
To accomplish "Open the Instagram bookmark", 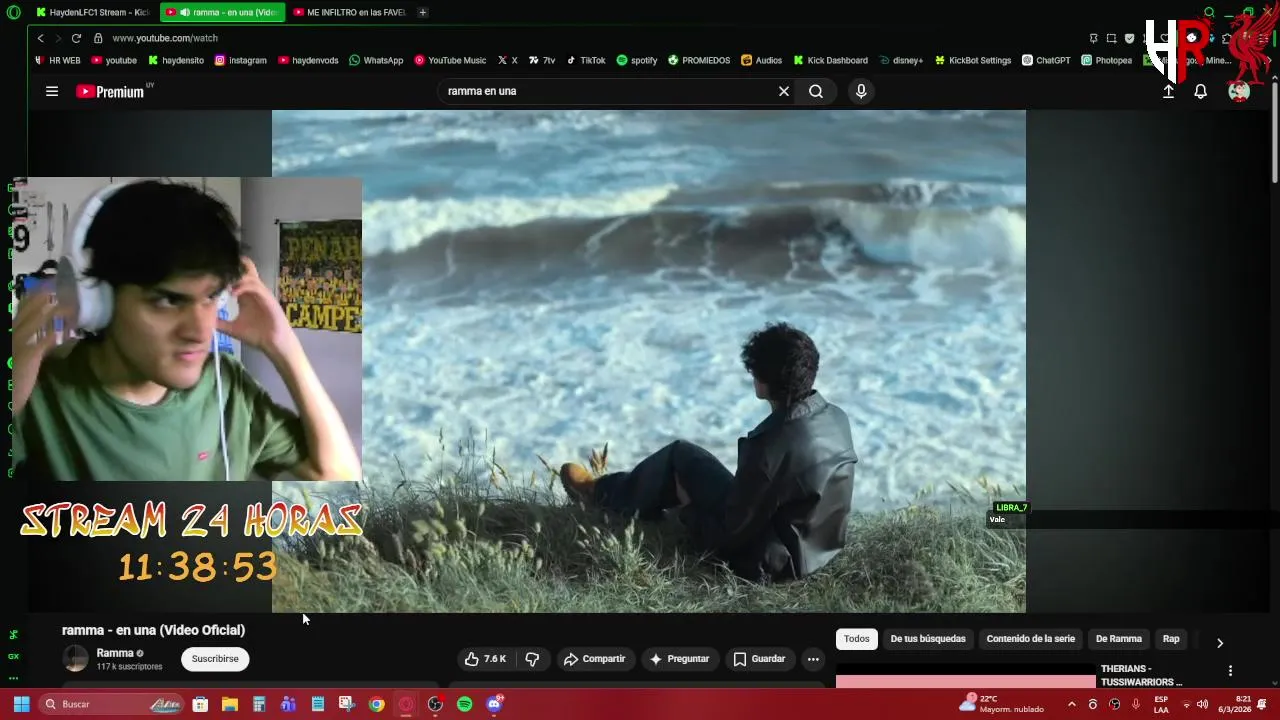I will pos(241,60).
